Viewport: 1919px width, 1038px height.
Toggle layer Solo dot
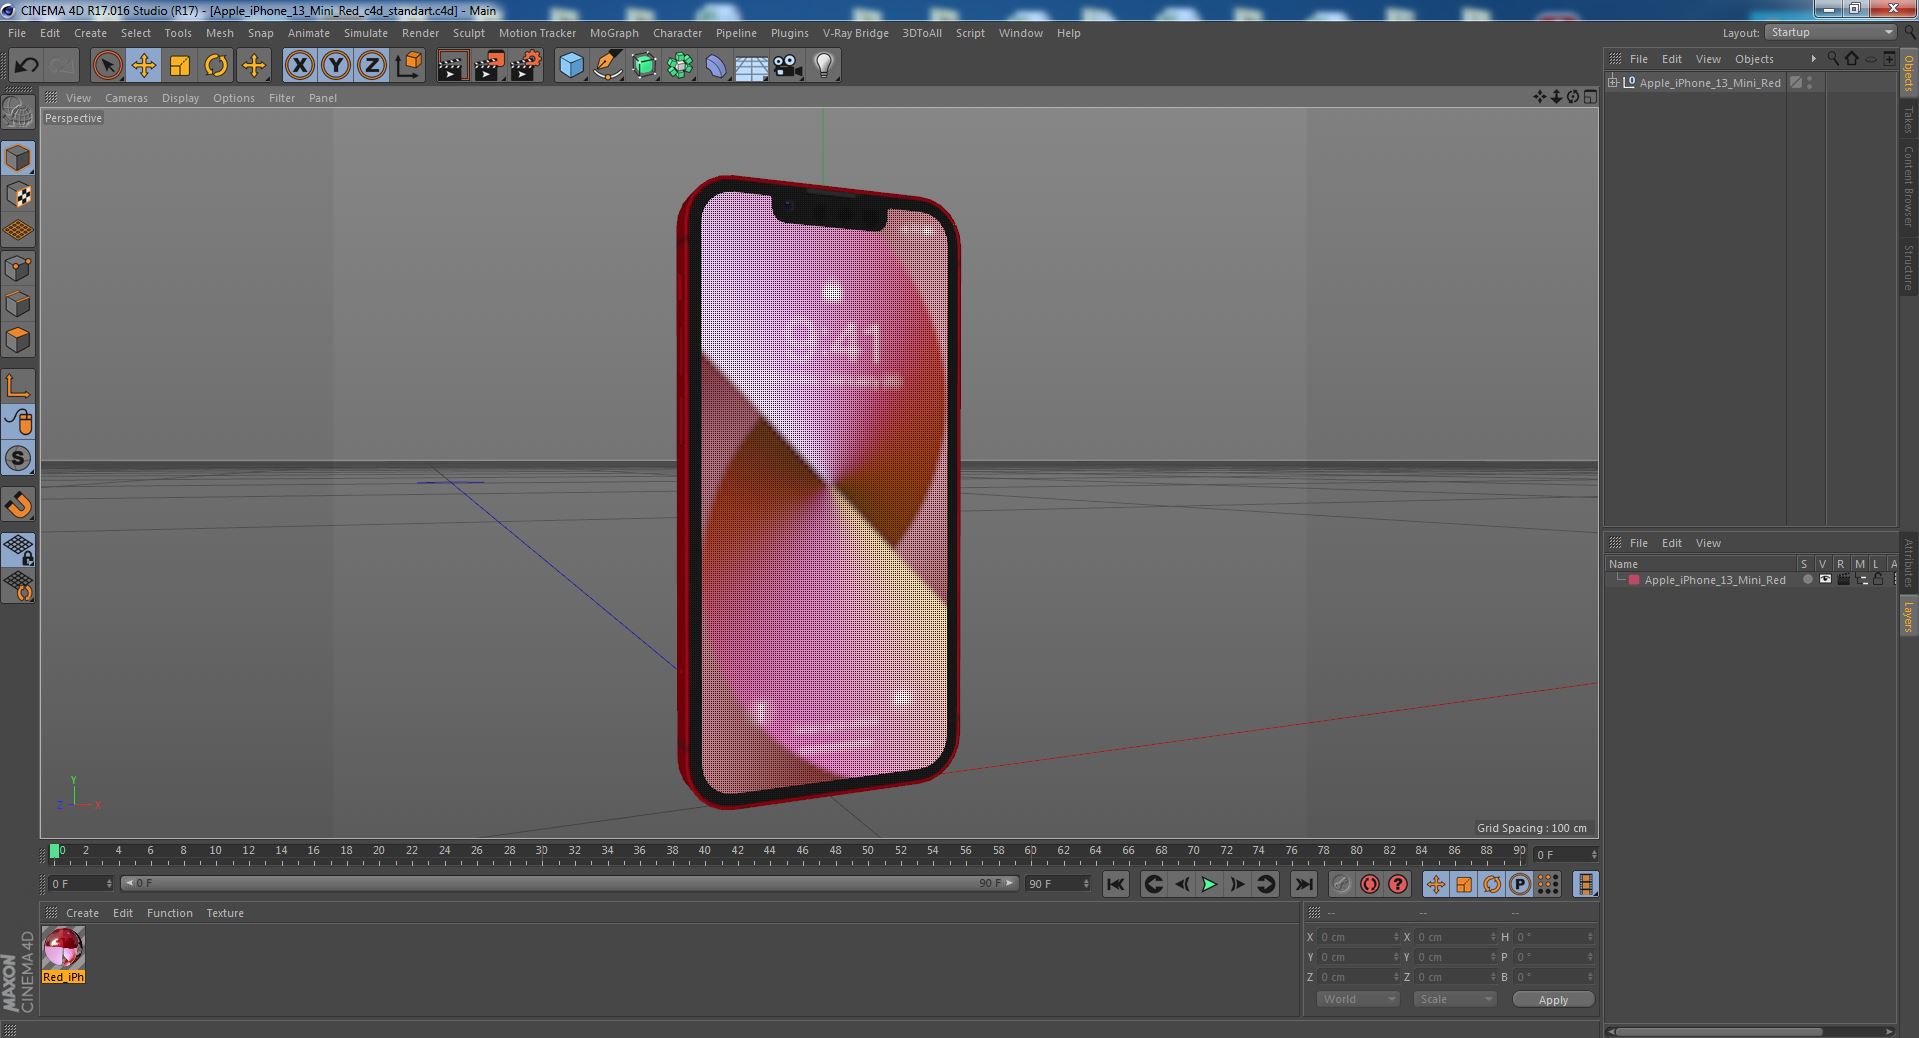pyautogui.click(x=1807, y=580)
